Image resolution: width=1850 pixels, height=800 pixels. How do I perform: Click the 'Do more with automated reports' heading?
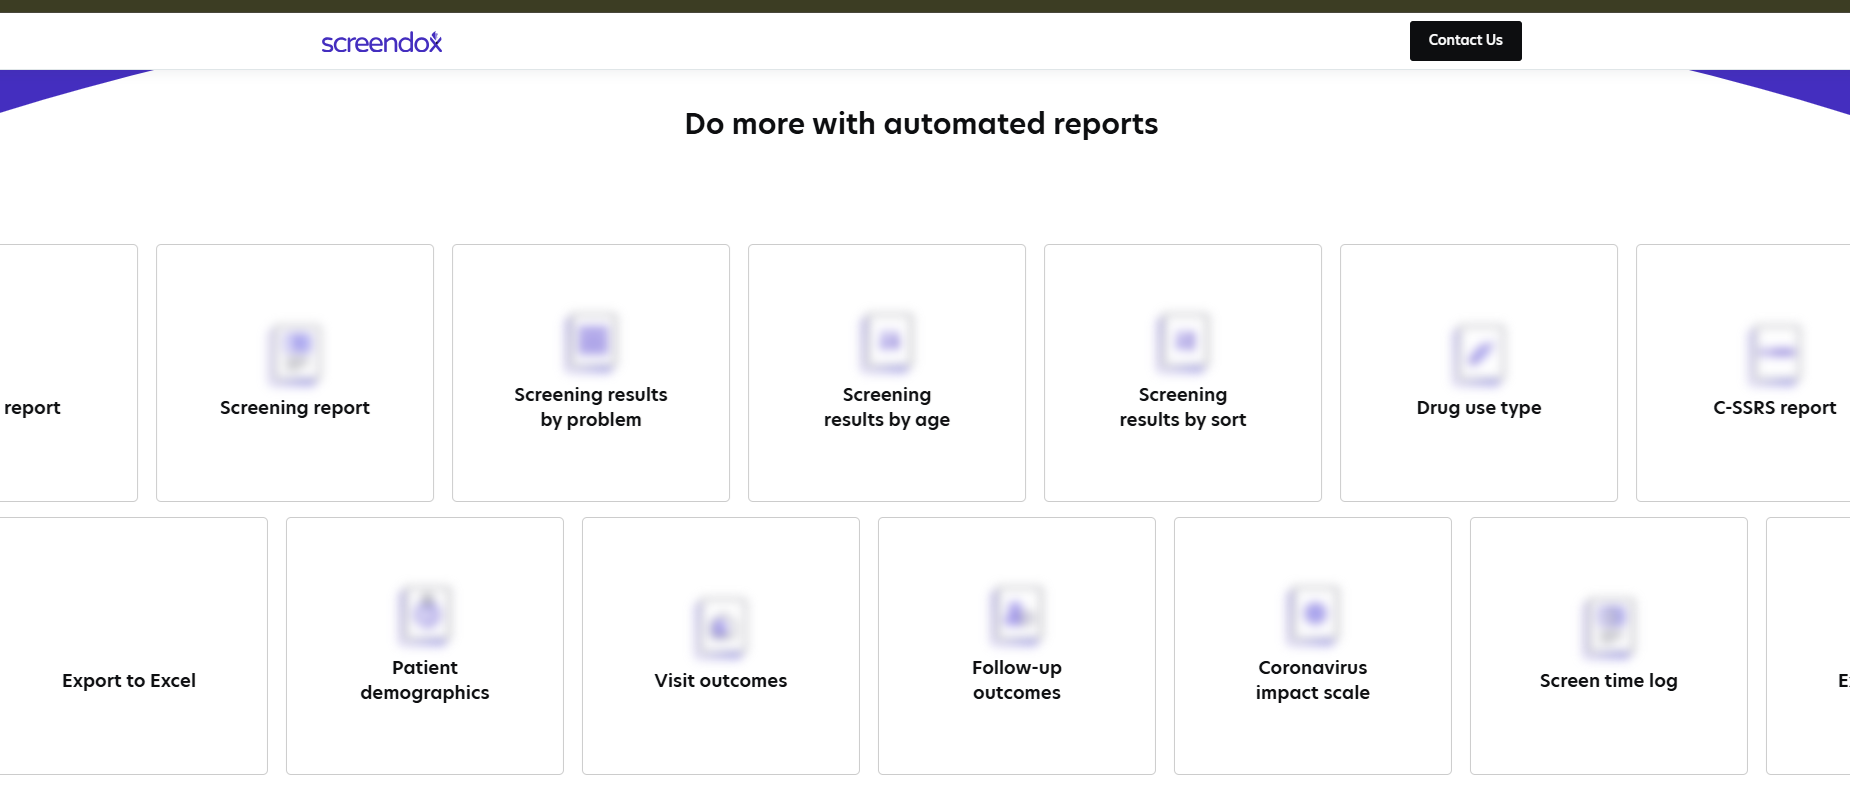coord(921,124)
